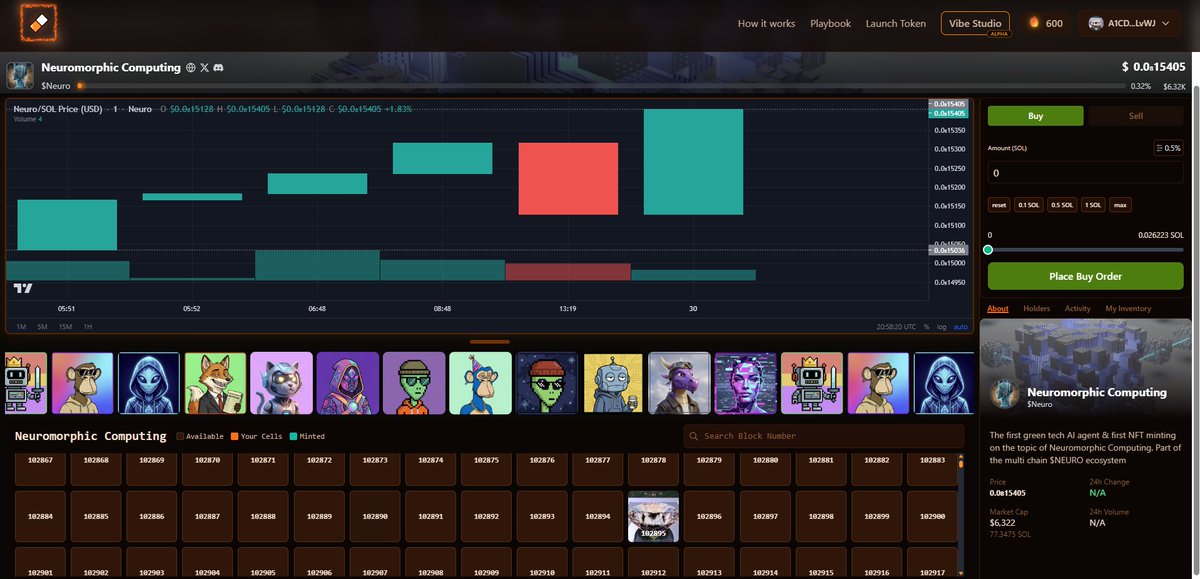
Task: Toggle auto scale on the chart
Action: coord(961,327)
